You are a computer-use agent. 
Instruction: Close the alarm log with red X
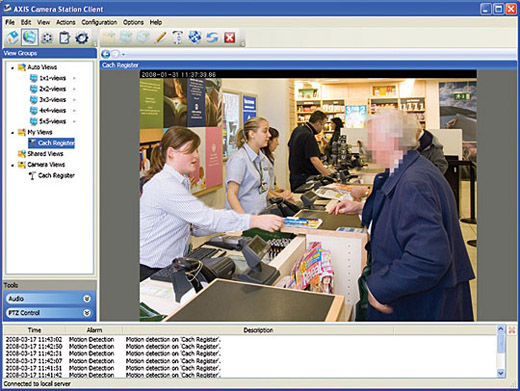click(x=512, y=330)
